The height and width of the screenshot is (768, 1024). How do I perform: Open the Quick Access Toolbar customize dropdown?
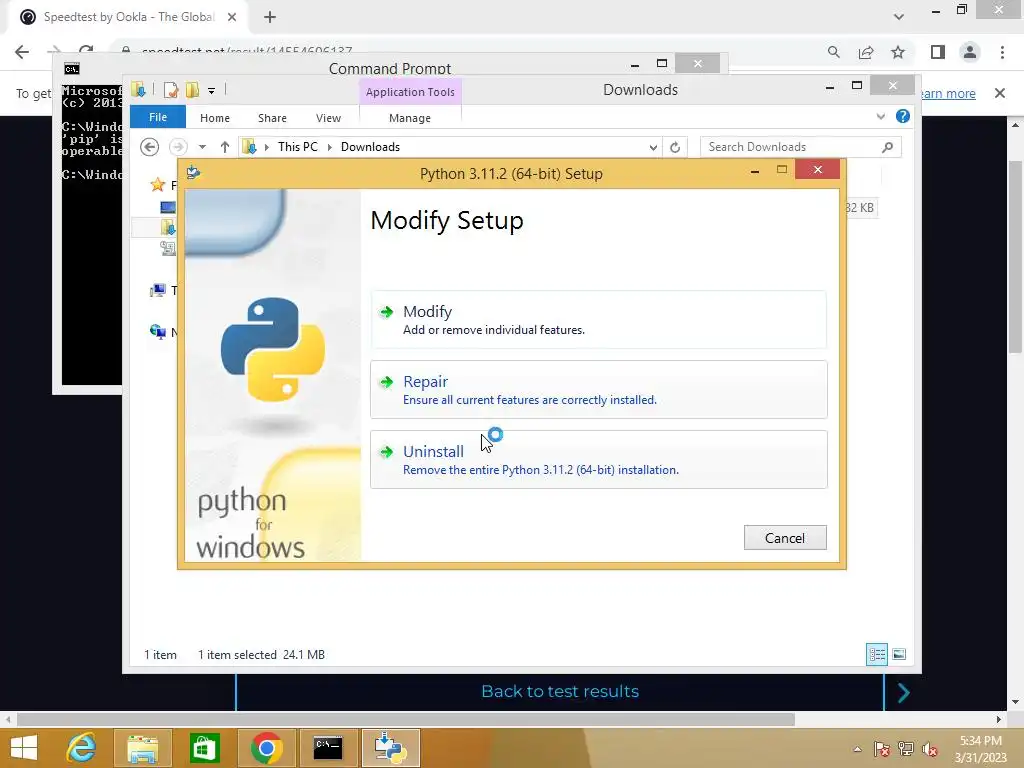[212, 91]
